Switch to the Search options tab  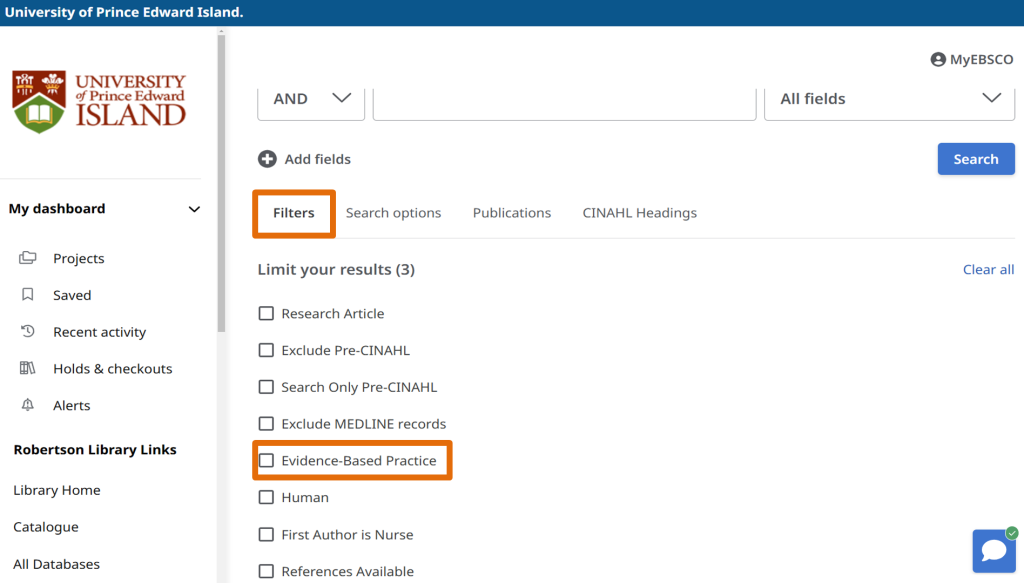(393, 213)
